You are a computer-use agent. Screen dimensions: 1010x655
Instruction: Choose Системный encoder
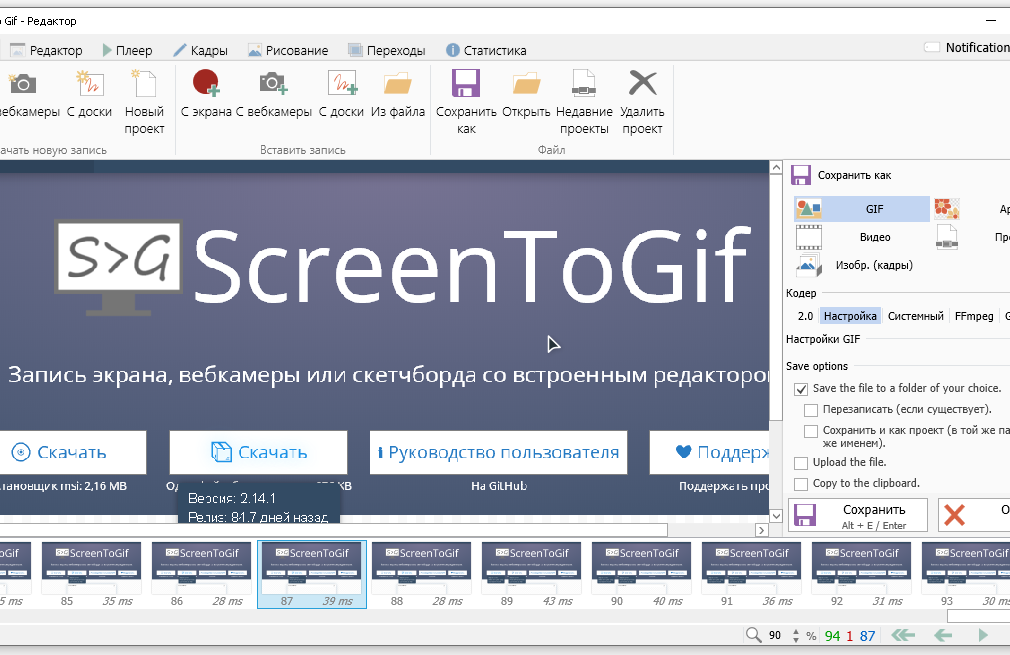(x=915, y=316)
